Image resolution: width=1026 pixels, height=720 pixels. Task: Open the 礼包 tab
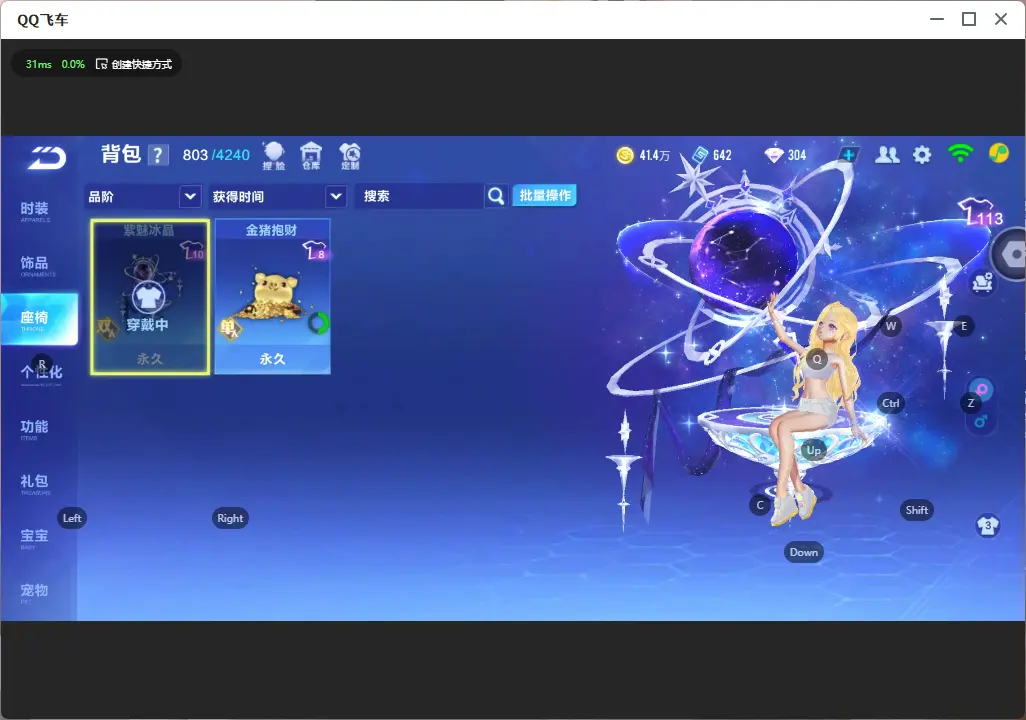click(x=35, y=482)
